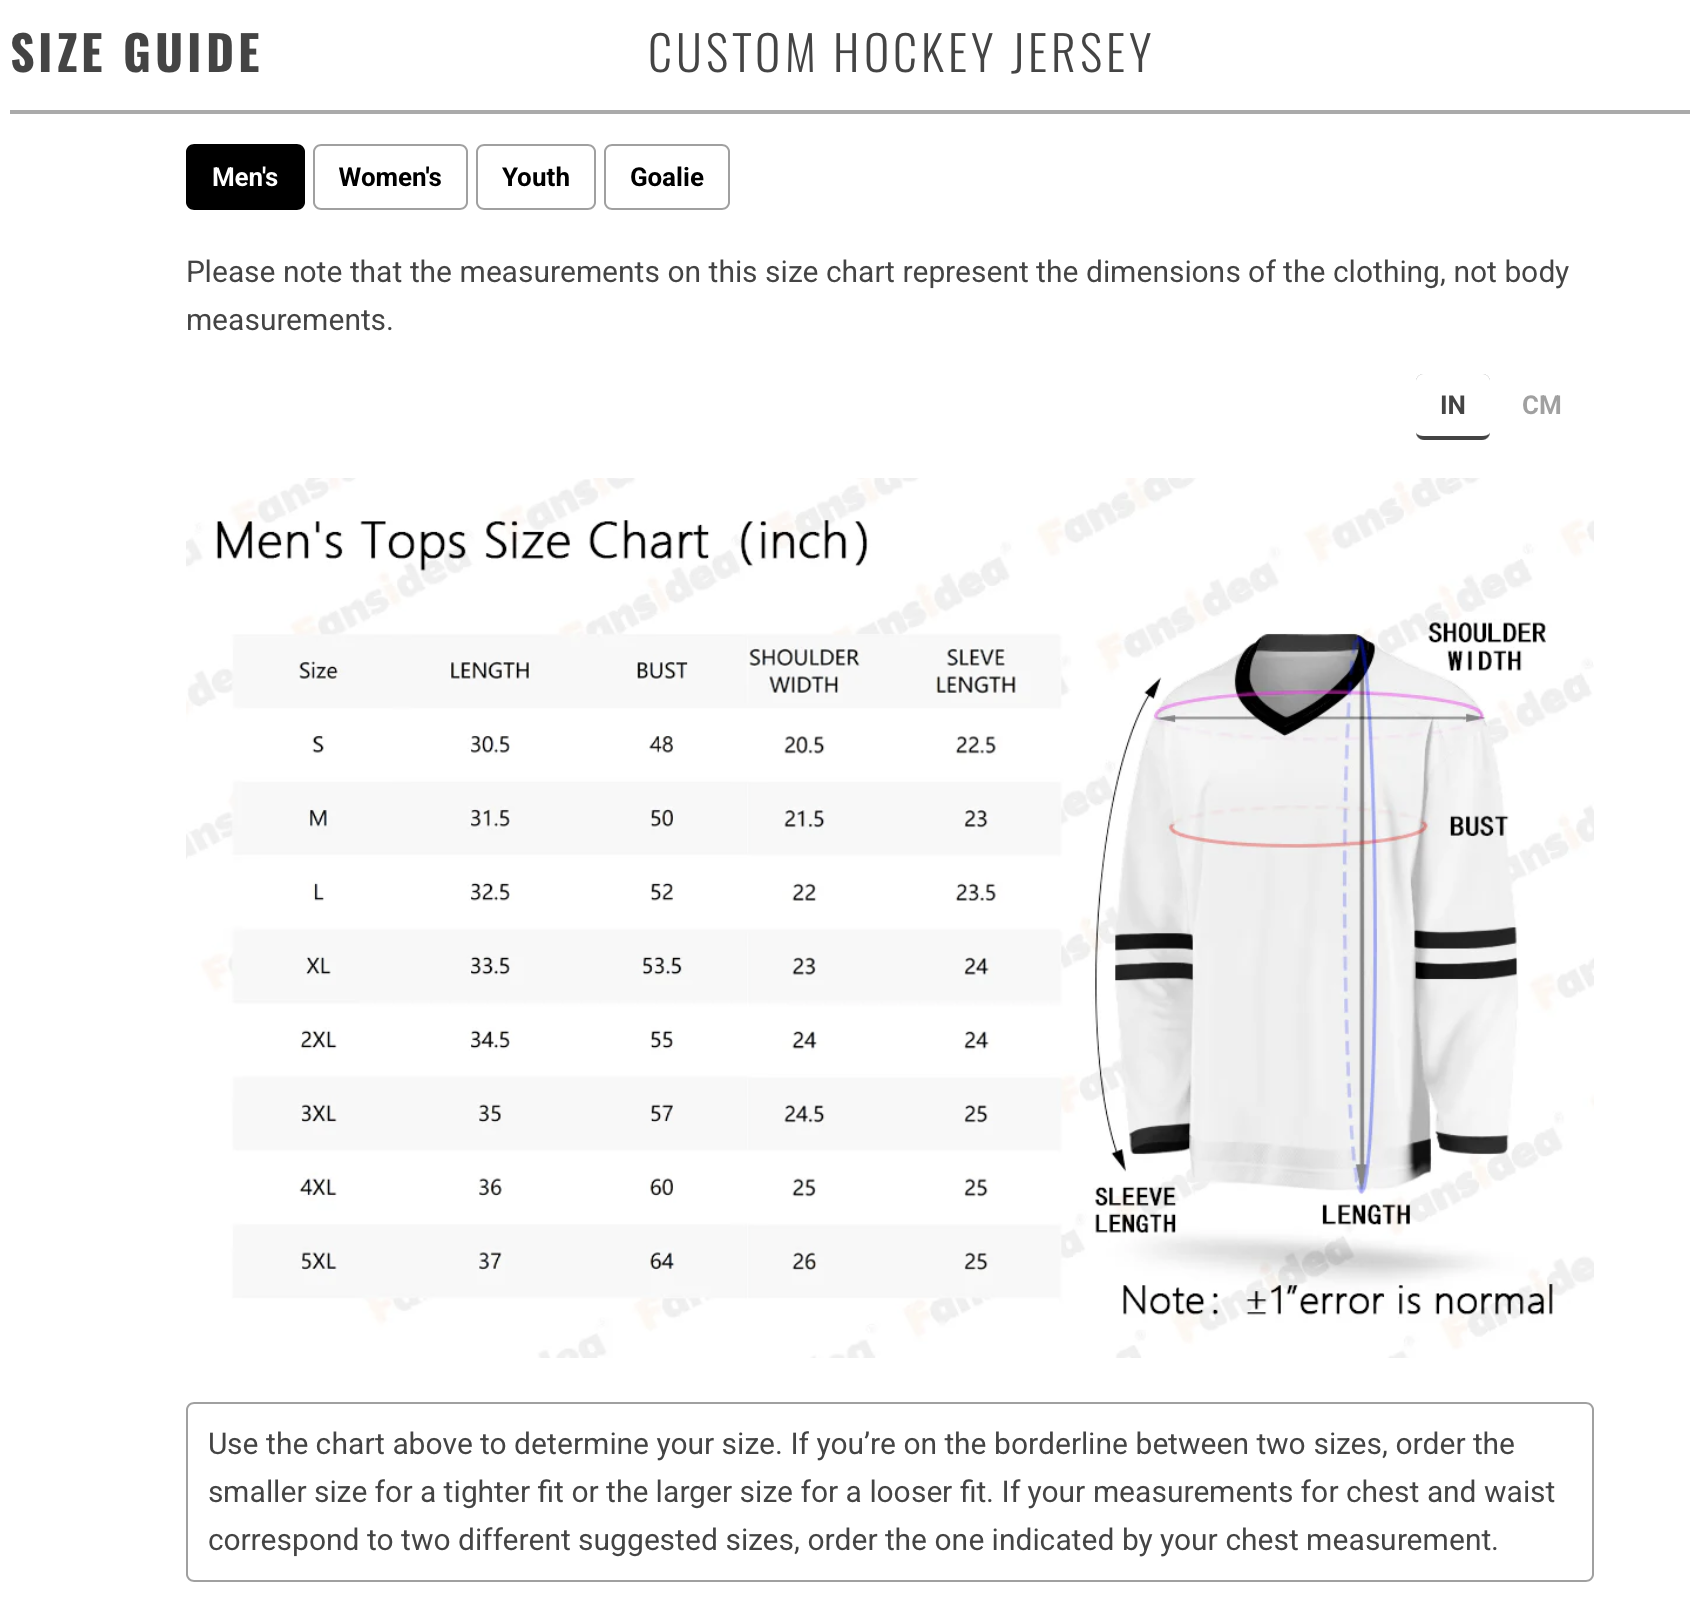Click the SIZE GUIDE heading
The height and width of the screenshot is (1614, 1690).
click(136, 53)
